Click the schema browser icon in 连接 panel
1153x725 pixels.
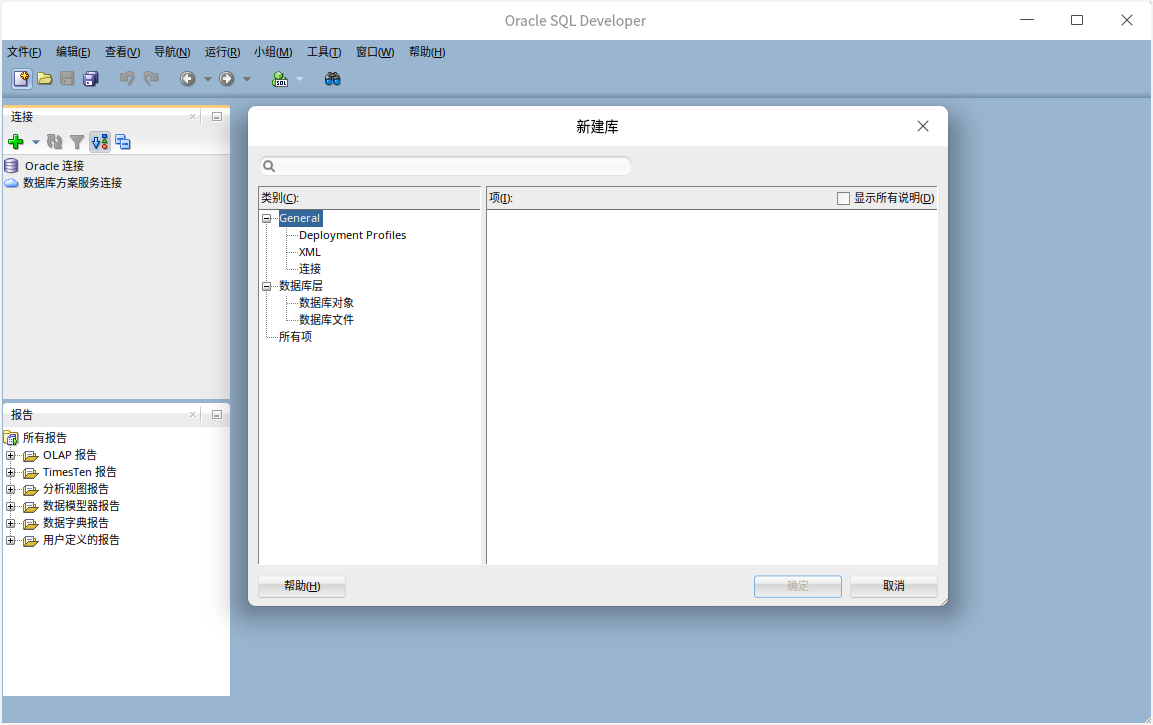pos(100,142)
